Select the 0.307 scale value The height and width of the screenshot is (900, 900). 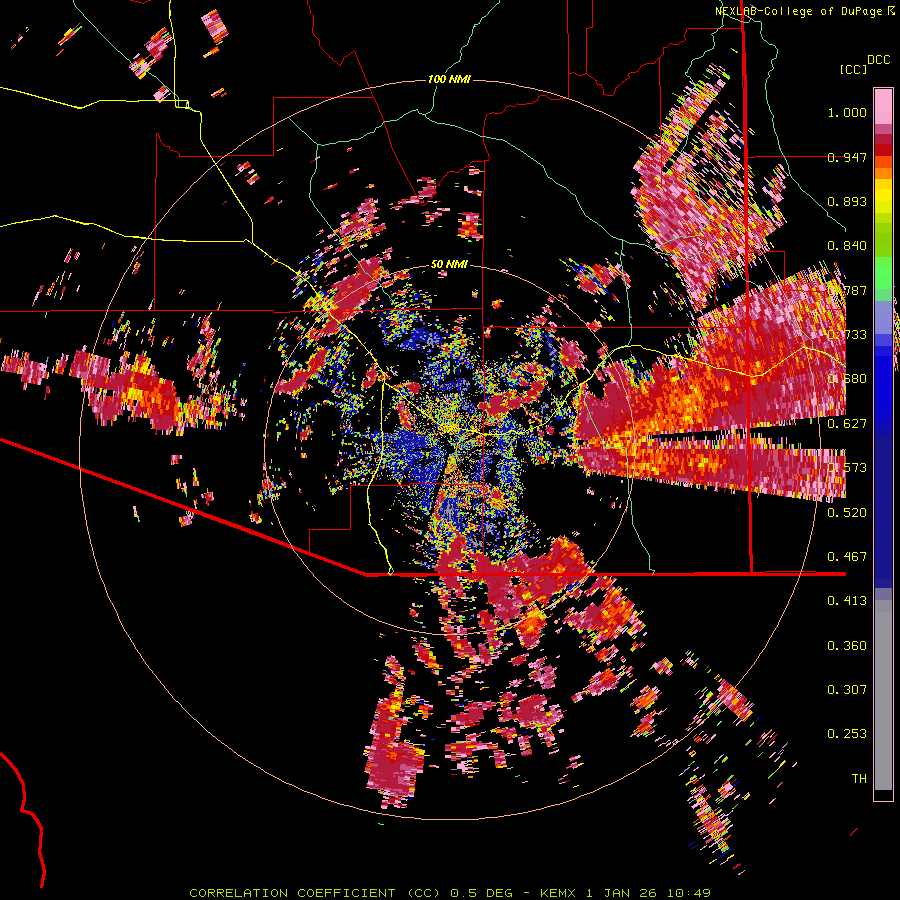[847, 689]
